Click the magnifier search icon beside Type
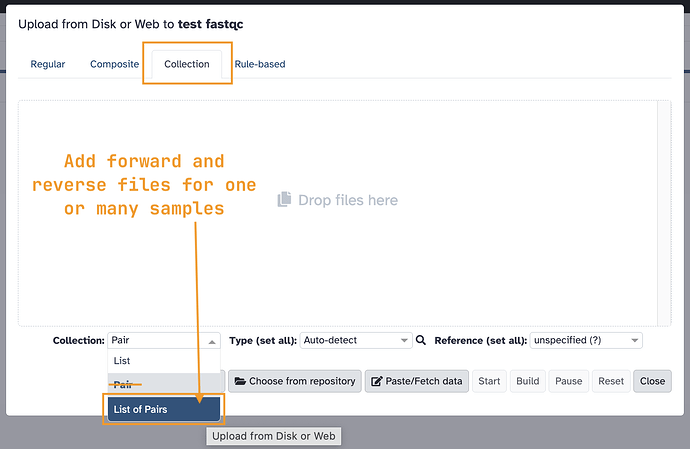 pyautogui.click(x=421, y=340)
